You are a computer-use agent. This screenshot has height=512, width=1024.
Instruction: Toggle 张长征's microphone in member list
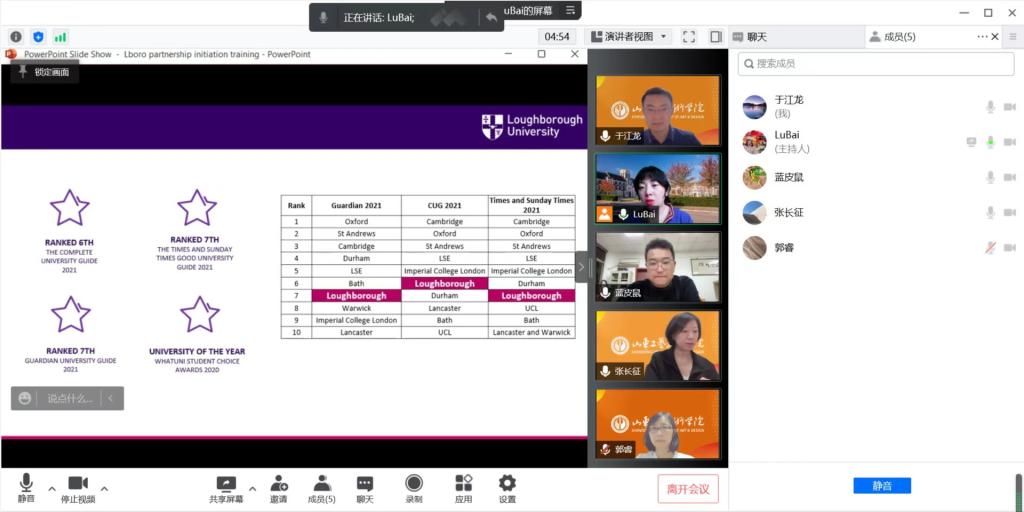coord(991,212)
